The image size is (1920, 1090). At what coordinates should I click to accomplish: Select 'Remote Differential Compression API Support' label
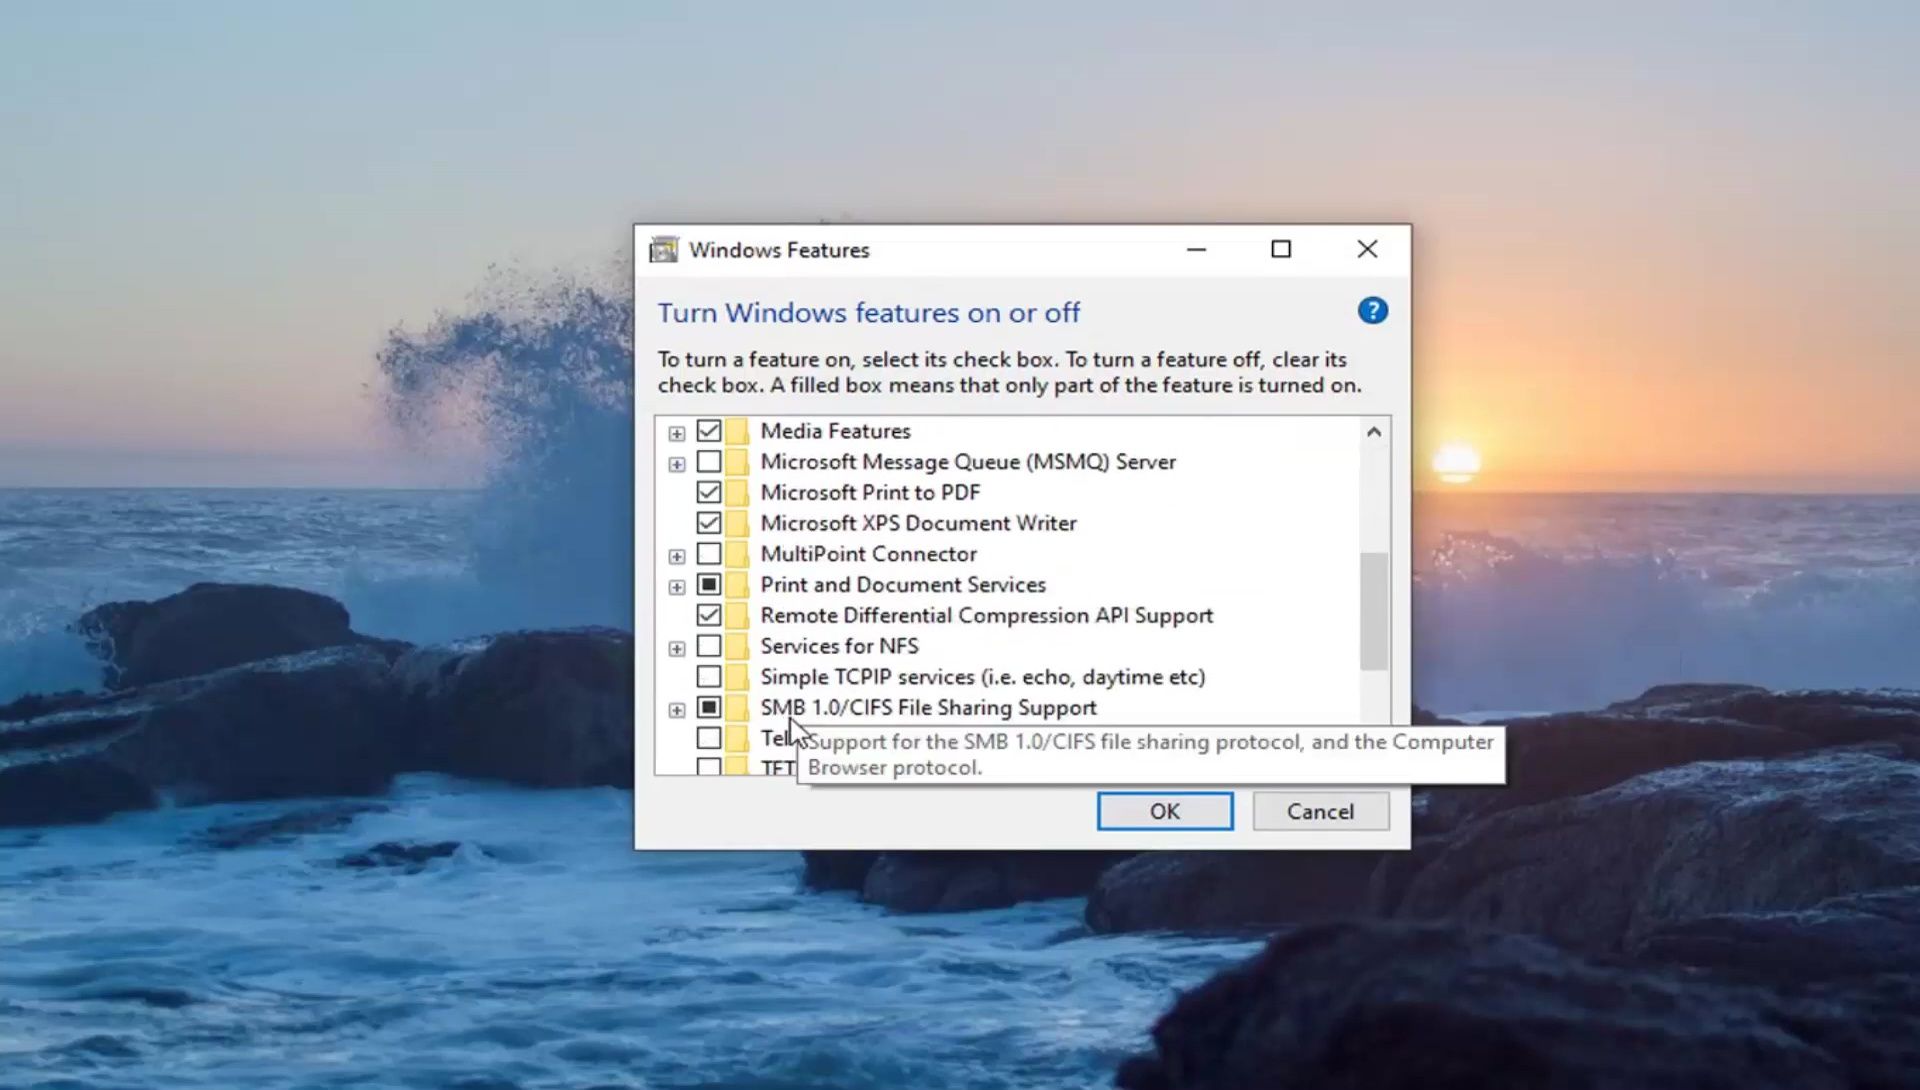(986, 615)
